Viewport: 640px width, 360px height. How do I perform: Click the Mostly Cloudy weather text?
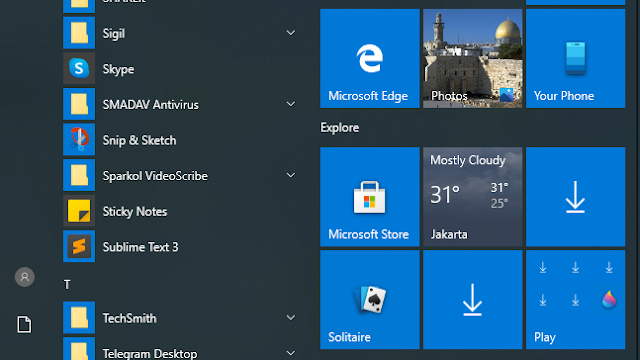click(468, 160)
